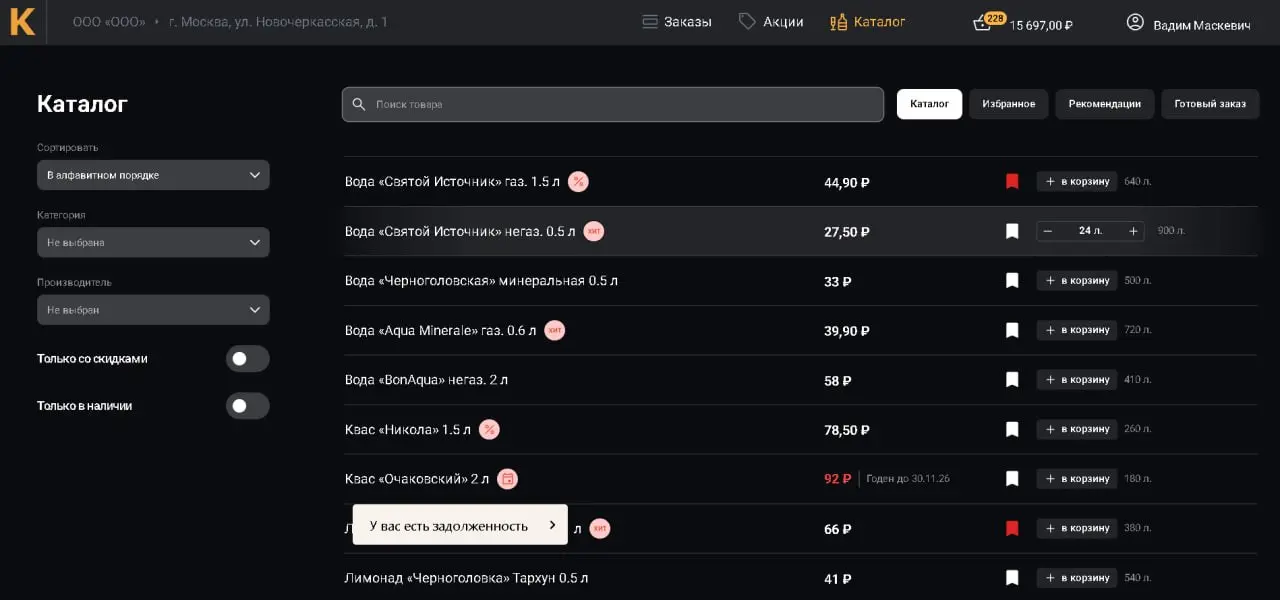Click the orange K logo
This screenshot has height=600, width=1280.
coord(22,22)
